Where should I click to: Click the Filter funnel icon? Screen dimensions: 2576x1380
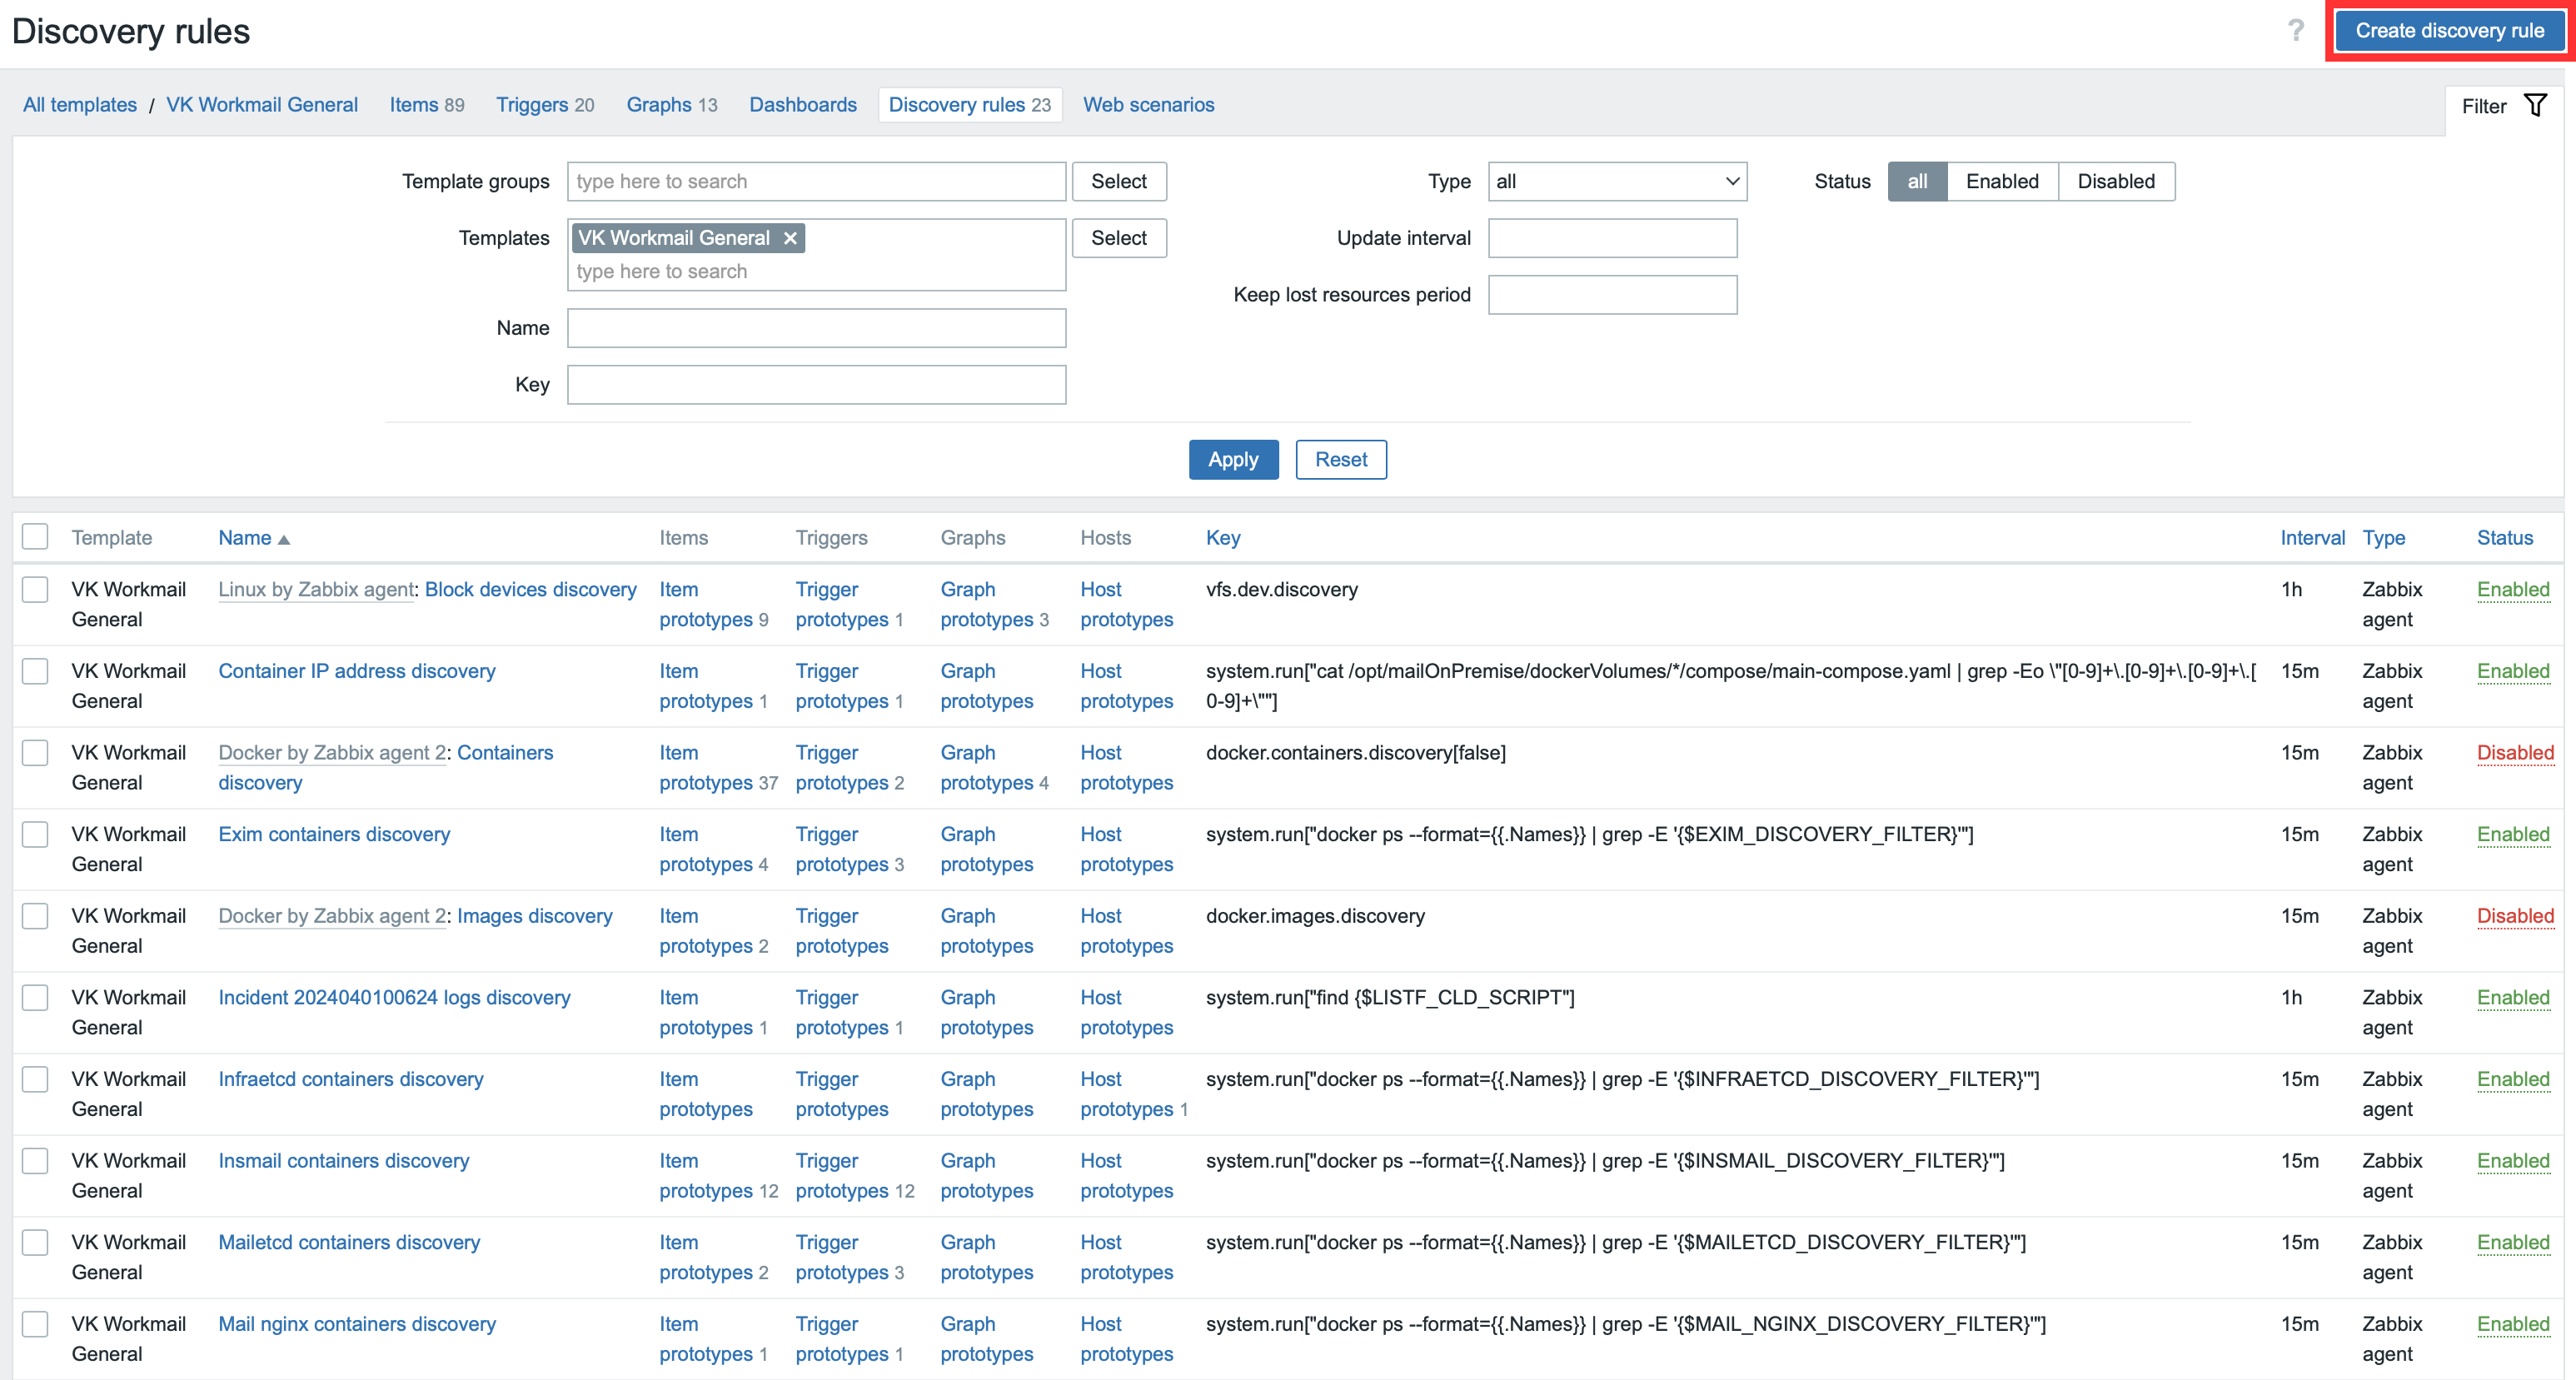(x=2535, y=105)
